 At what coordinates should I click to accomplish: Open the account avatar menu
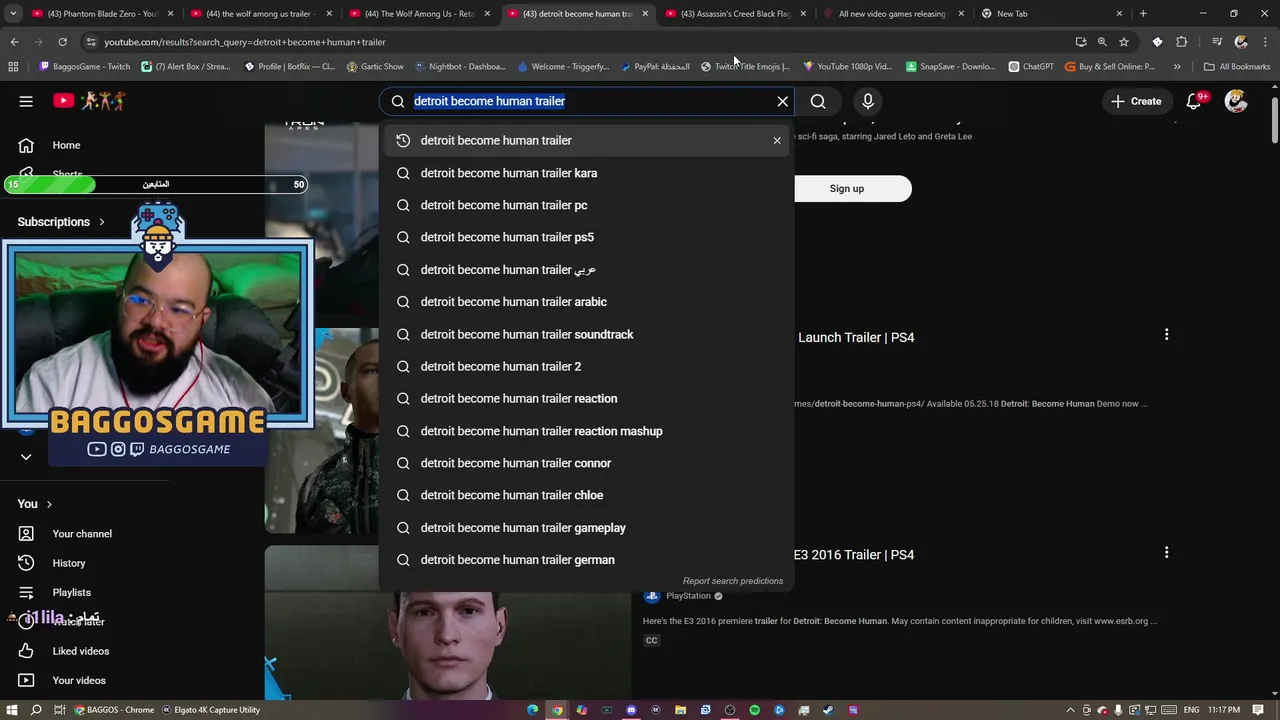tap(1237, 101)
